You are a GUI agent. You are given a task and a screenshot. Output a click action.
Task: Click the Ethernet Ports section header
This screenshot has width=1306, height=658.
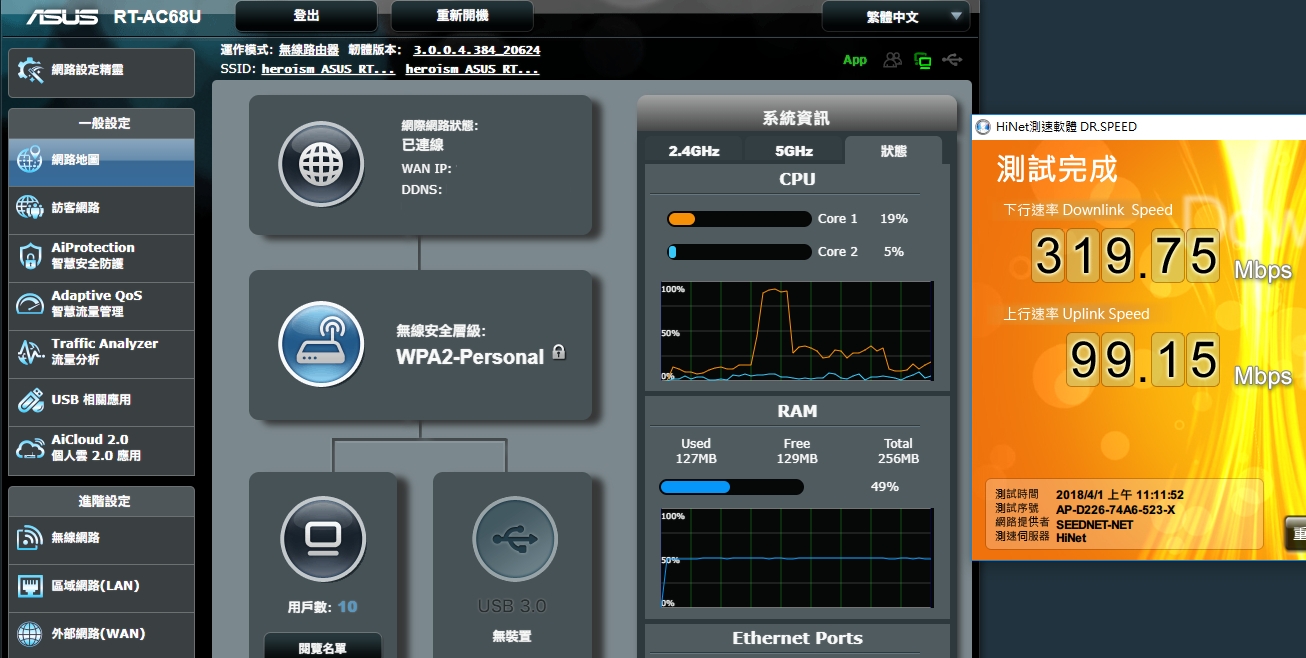(797, 638)
